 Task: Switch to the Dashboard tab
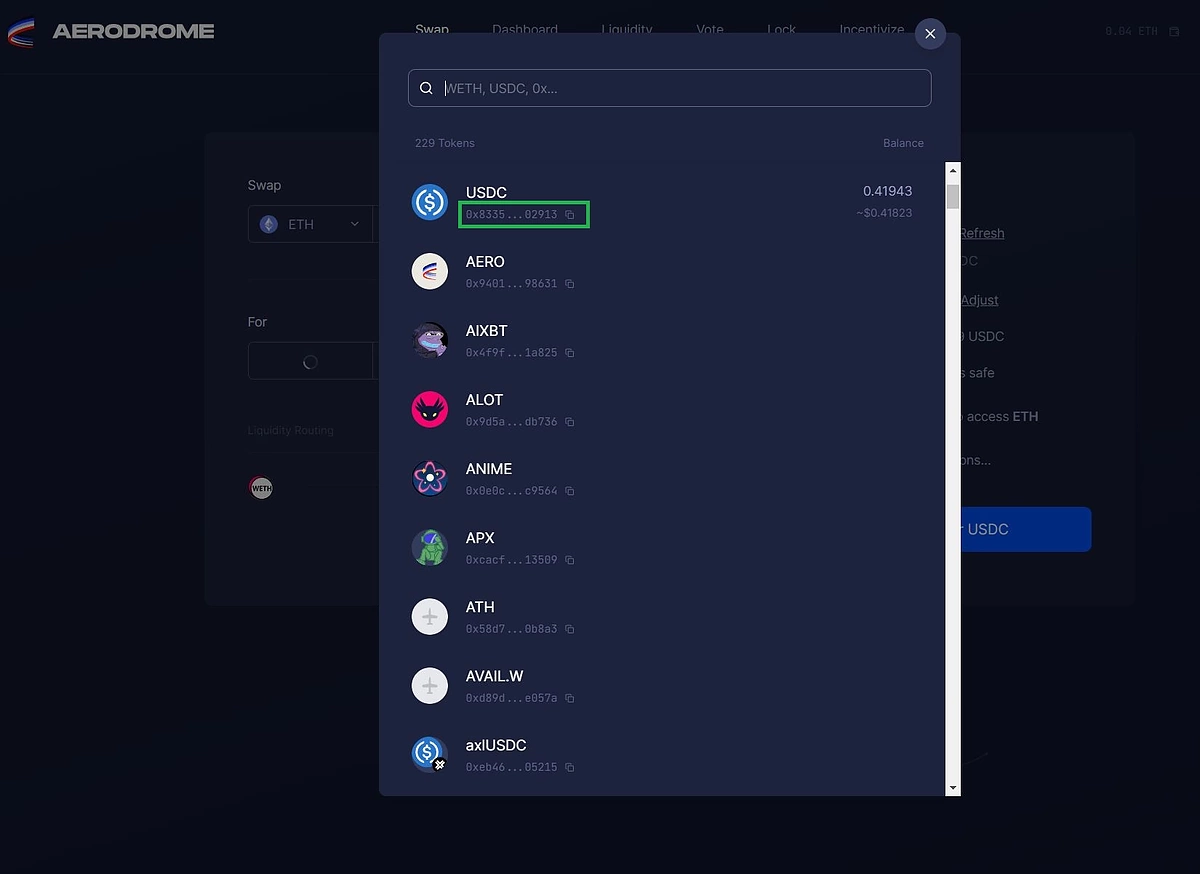click(x=524, y=30)
